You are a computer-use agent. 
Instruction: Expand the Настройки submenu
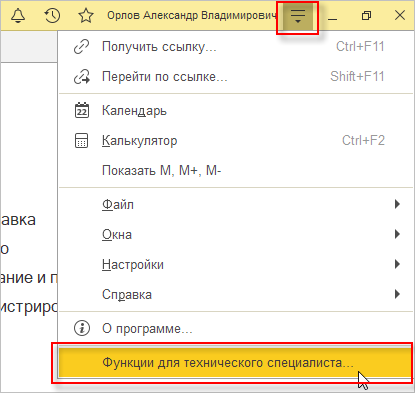coord(236,264)
